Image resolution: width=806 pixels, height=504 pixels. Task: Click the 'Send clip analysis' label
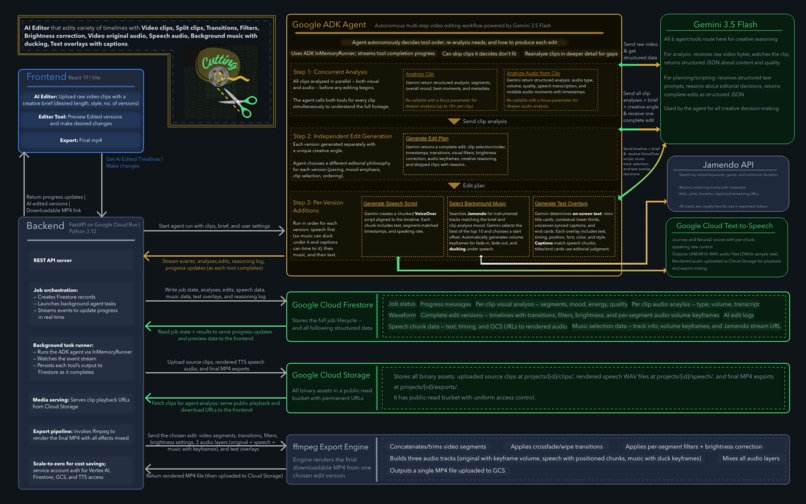(484, 121)
